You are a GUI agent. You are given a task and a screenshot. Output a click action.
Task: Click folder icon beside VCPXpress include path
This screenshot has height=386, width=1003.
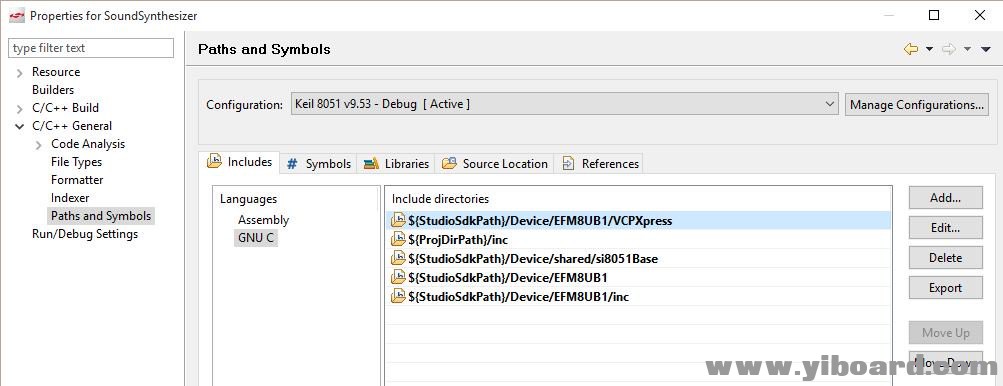(x=398, y=220)
